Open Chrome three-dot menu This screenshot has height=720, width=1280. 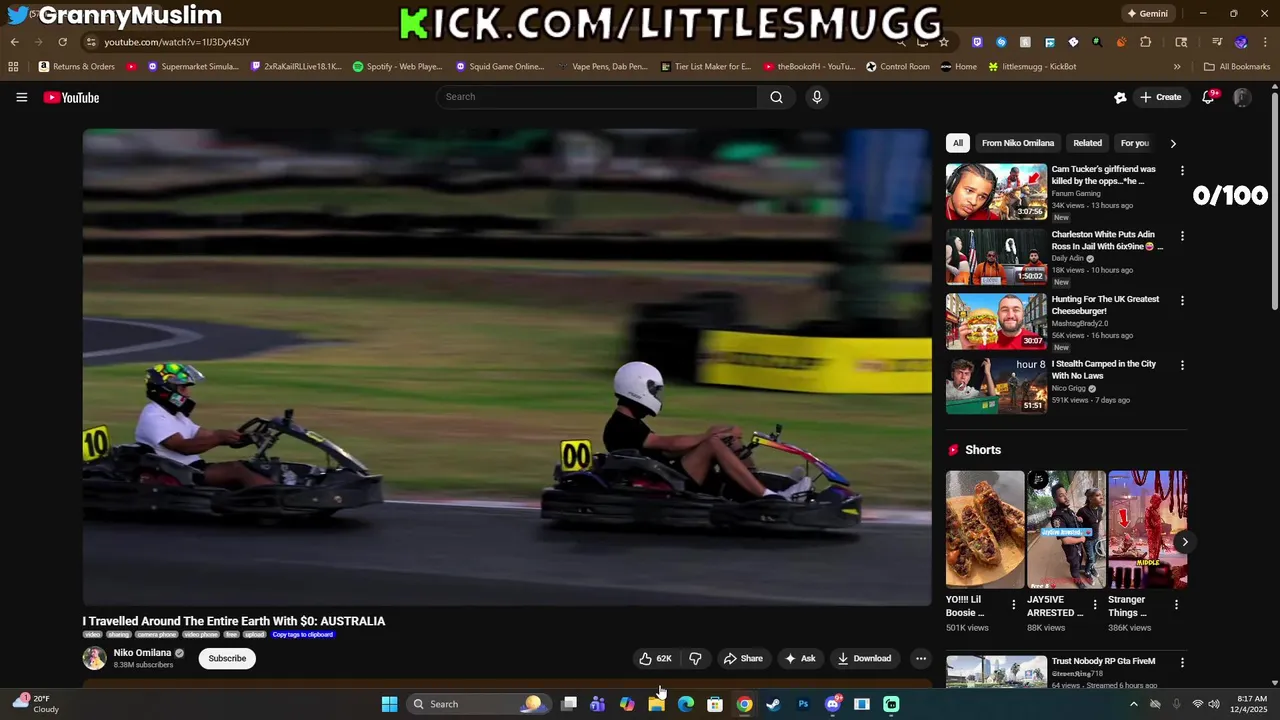click(x=1265, y=42)
